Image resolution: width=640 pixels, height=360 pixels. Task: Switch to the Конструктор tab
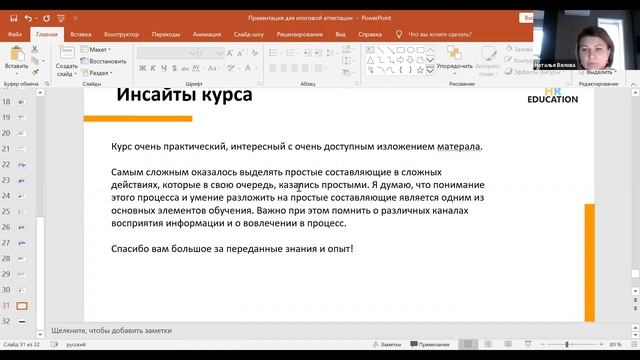121,34
